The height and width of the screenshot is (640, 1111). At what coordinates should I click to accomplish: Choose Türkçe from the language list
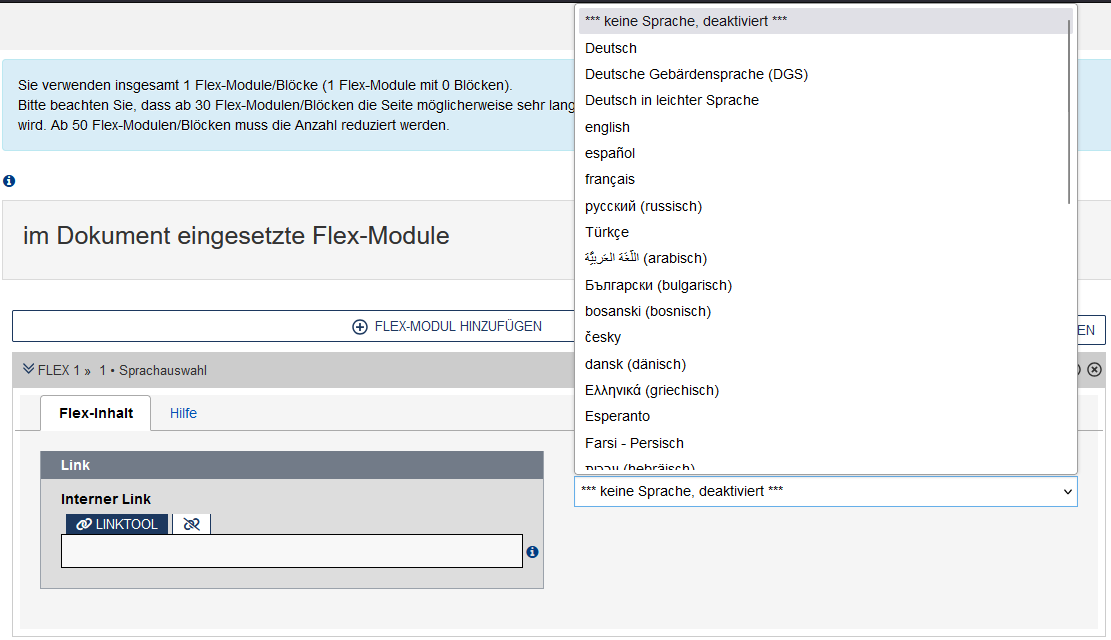(607, 232)
